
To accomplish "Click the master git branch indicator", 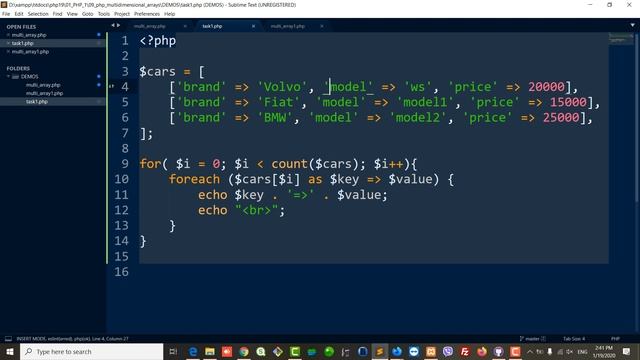I will click(x=532, y=339).
